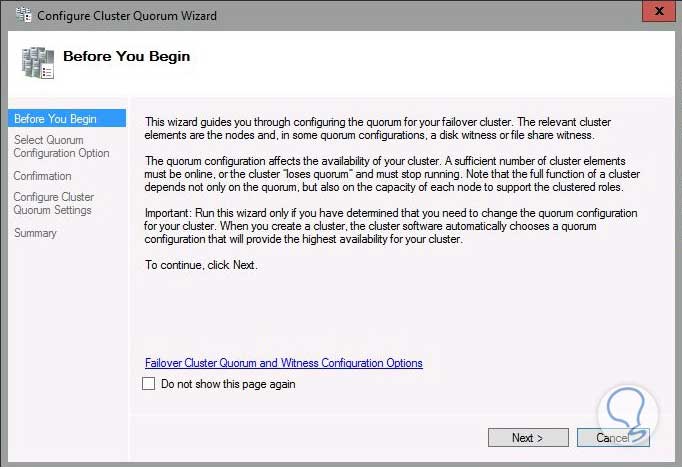Open Configure Cluster Quorum Settings step
682x469 pixels.
54,204
